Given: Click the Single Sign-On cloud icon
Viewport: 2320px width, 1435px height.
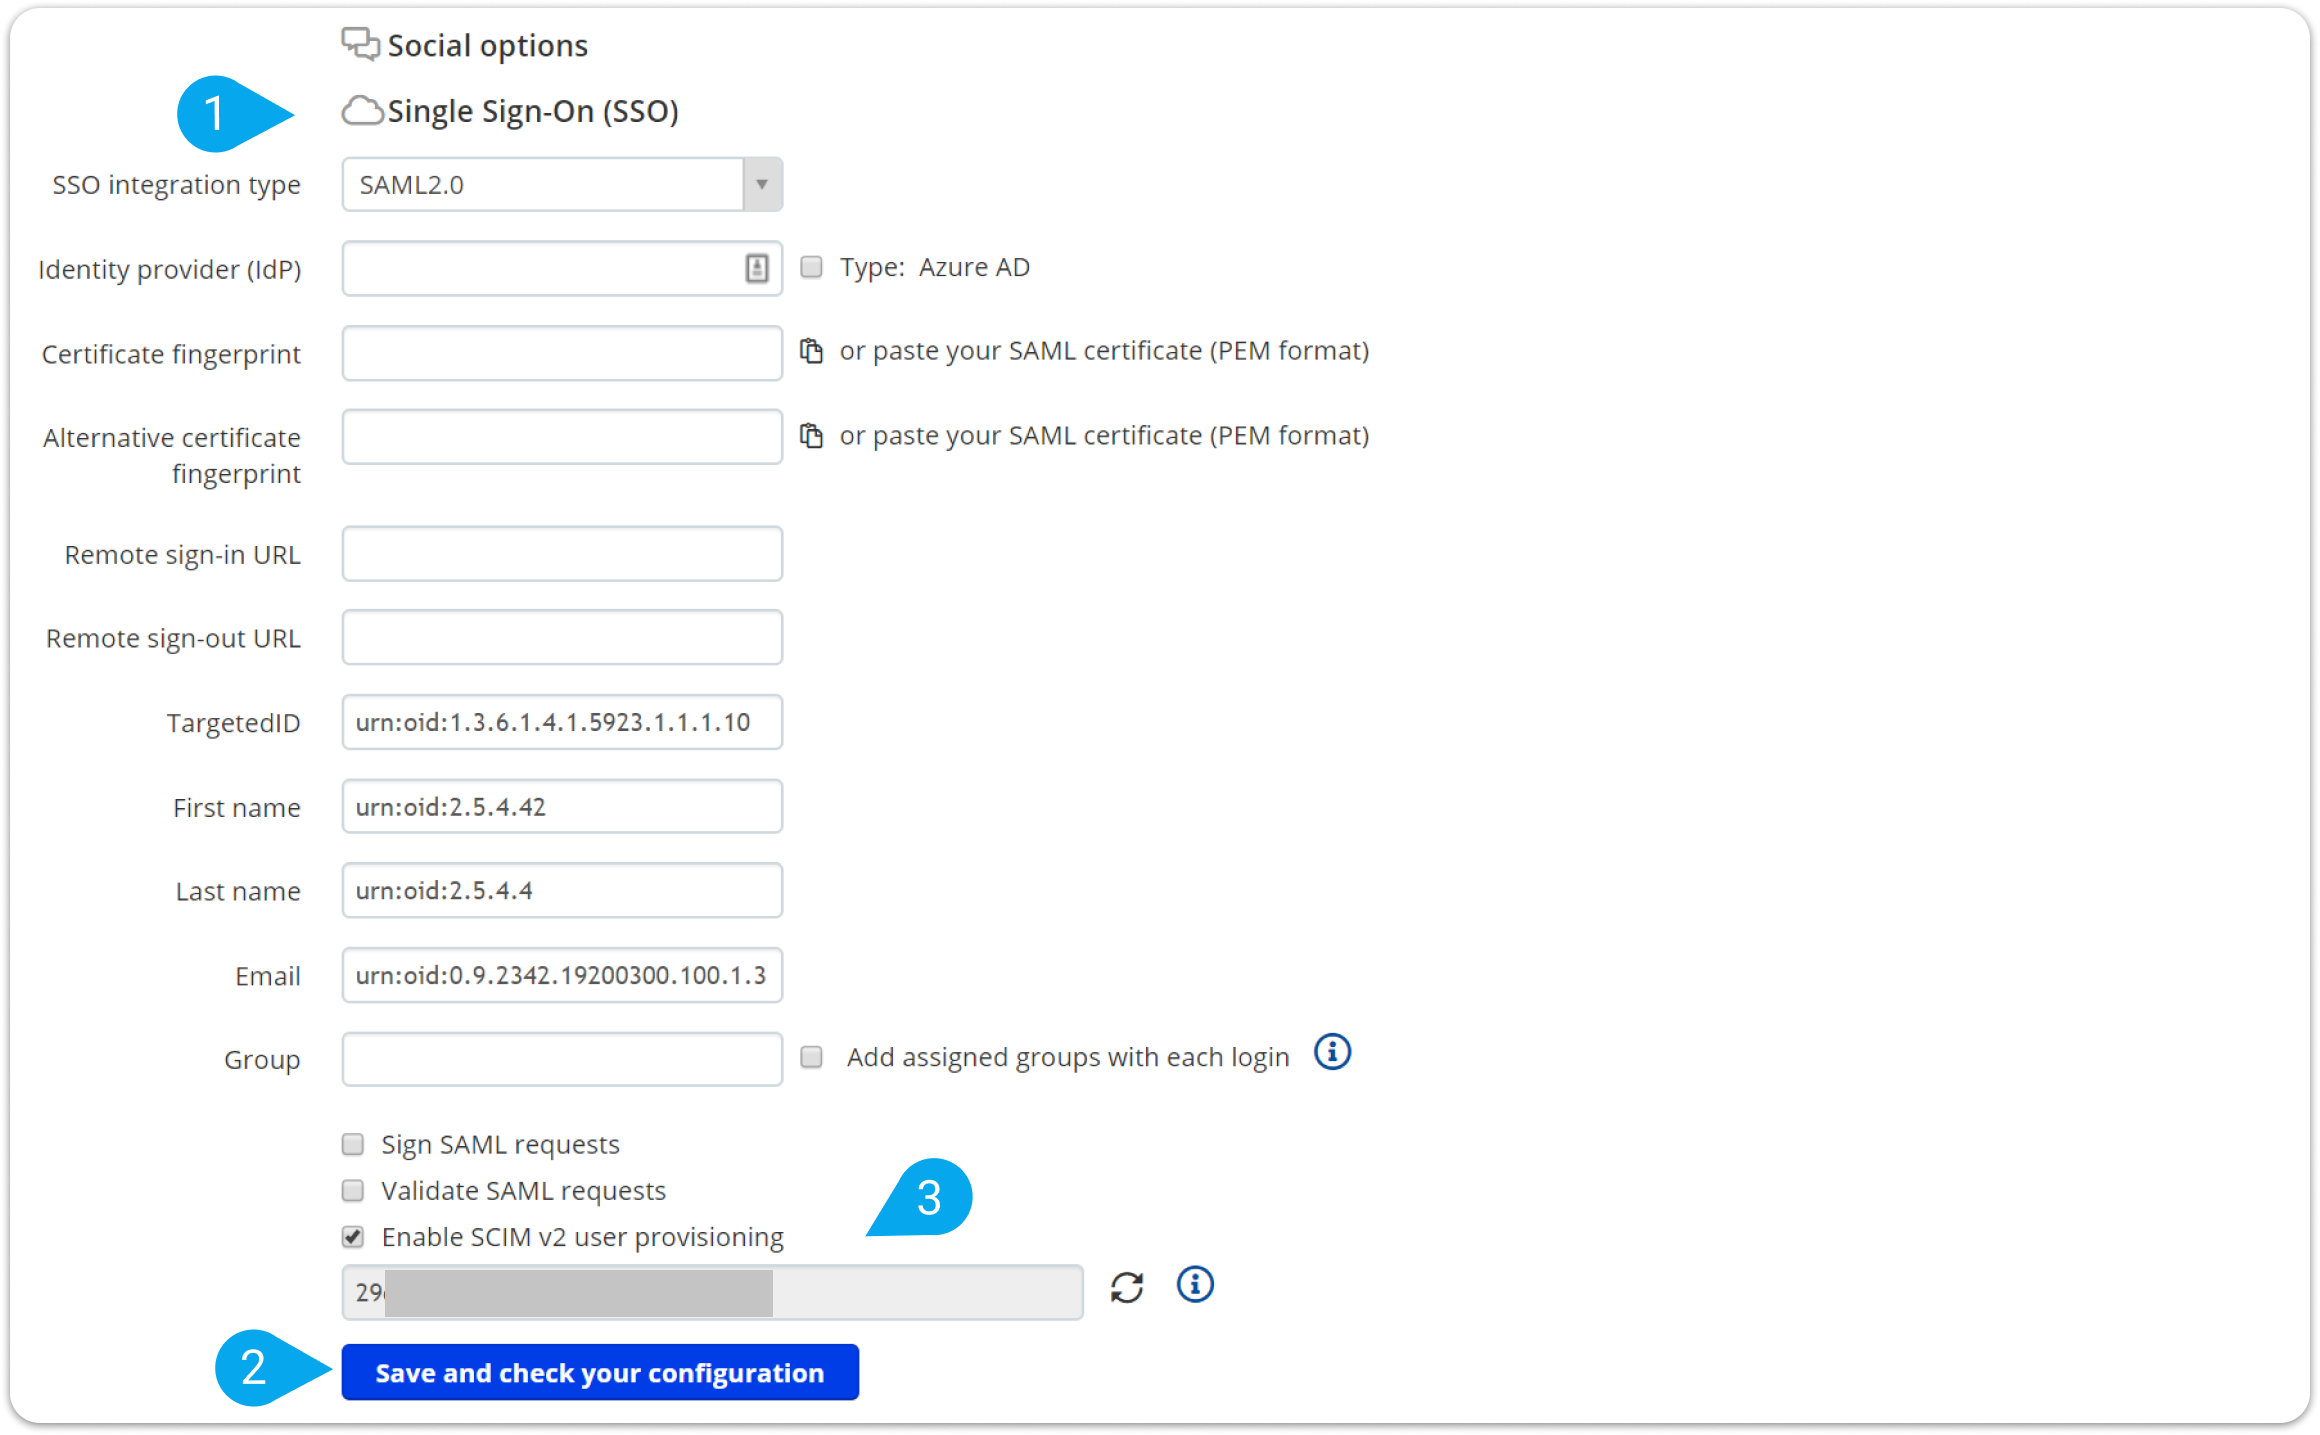Looking at the screenshot, I should [x=362, y=111].
